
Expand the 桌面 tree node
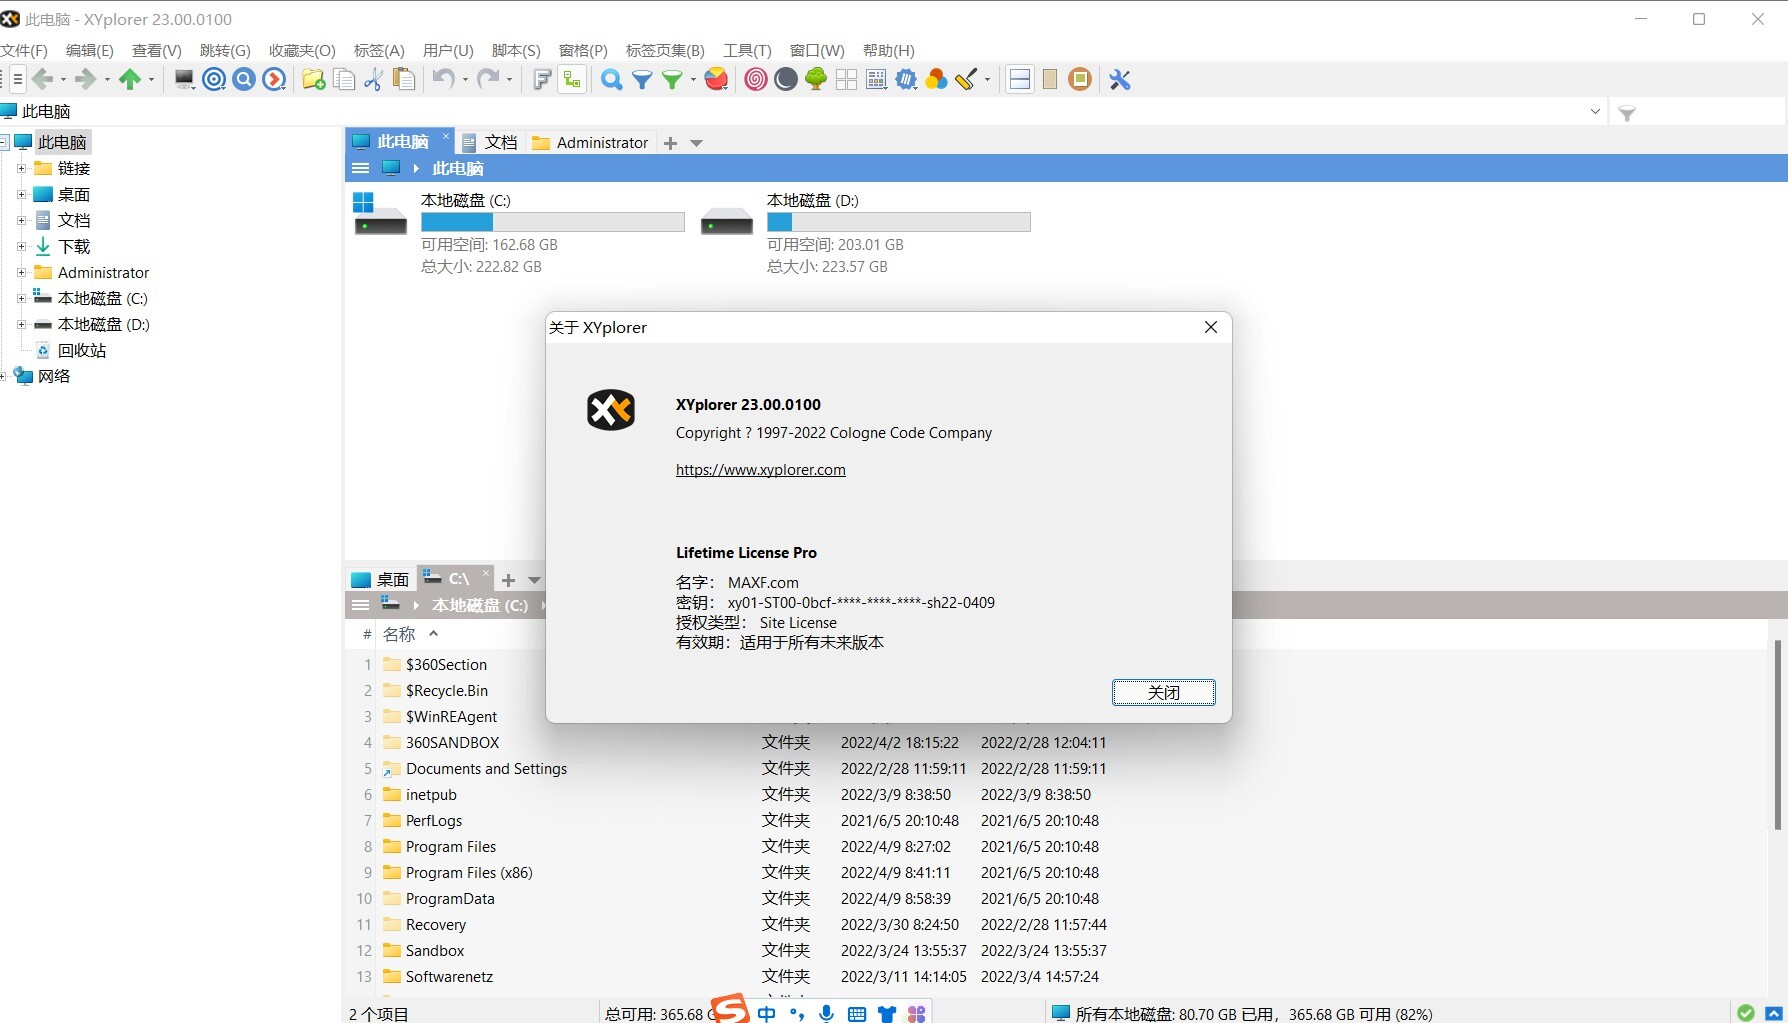21,194
